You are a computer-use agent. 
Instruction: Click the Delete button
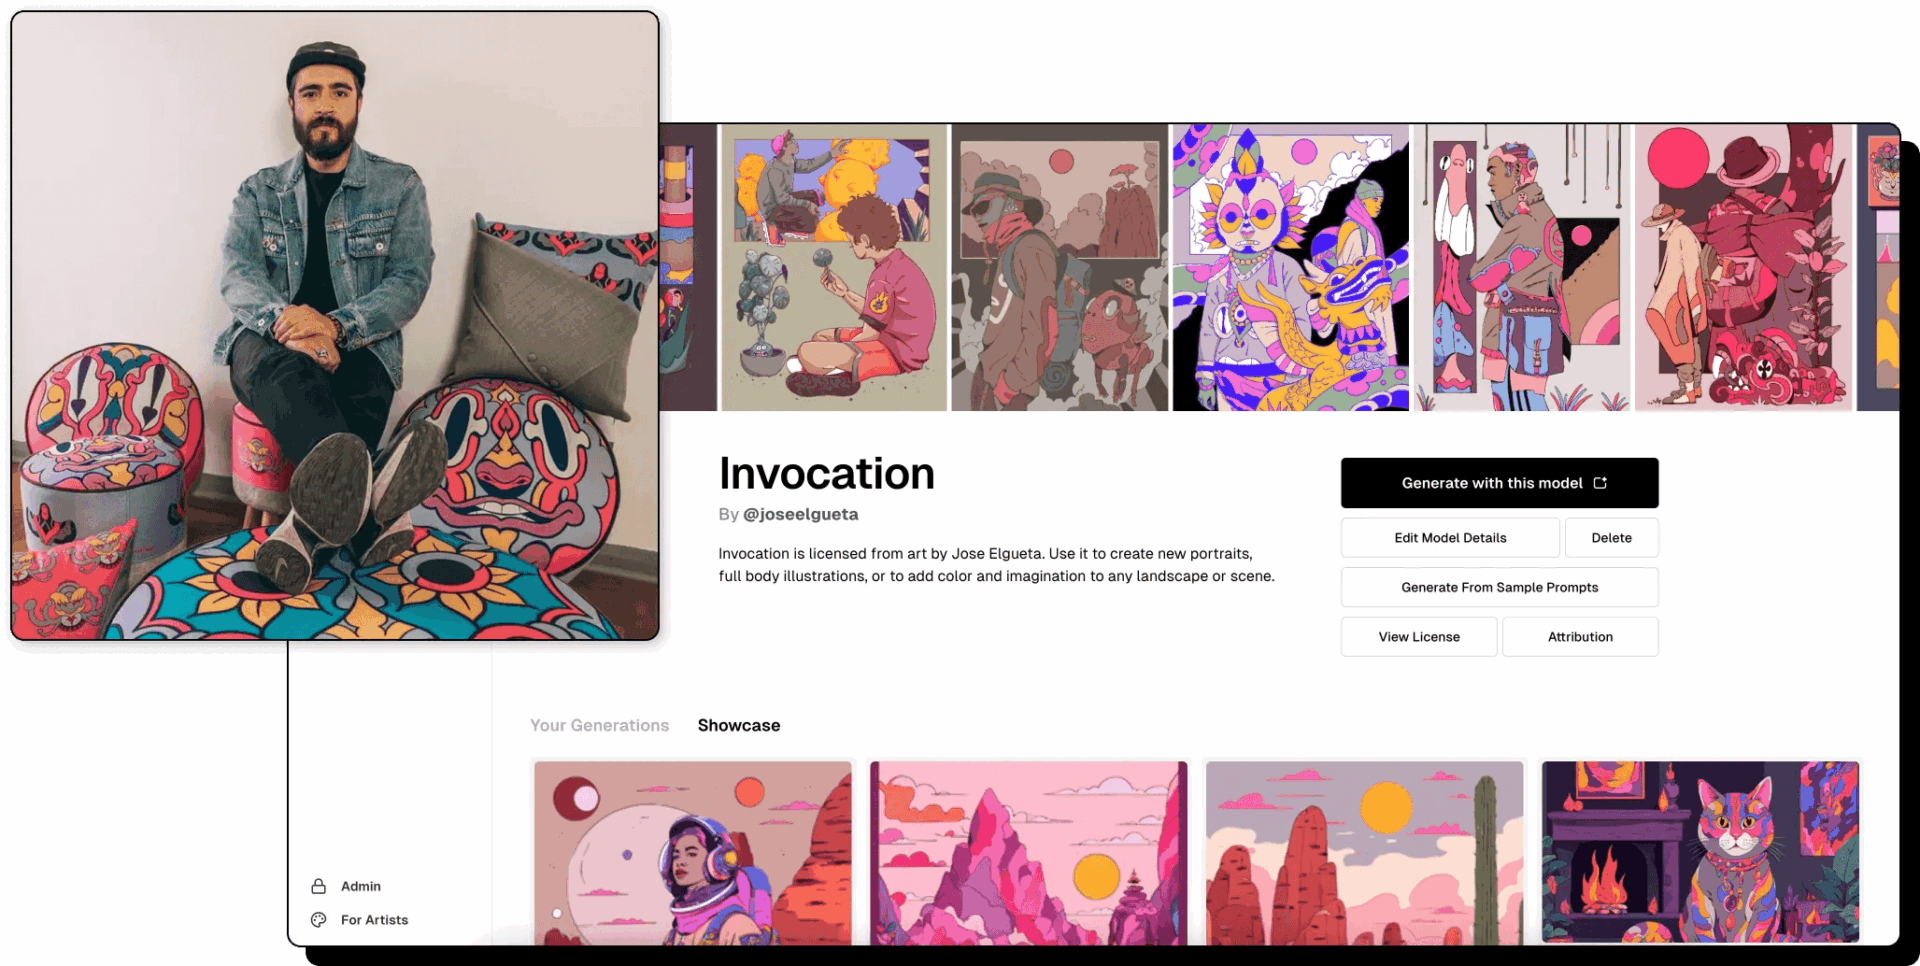[x=1611, y=538]
